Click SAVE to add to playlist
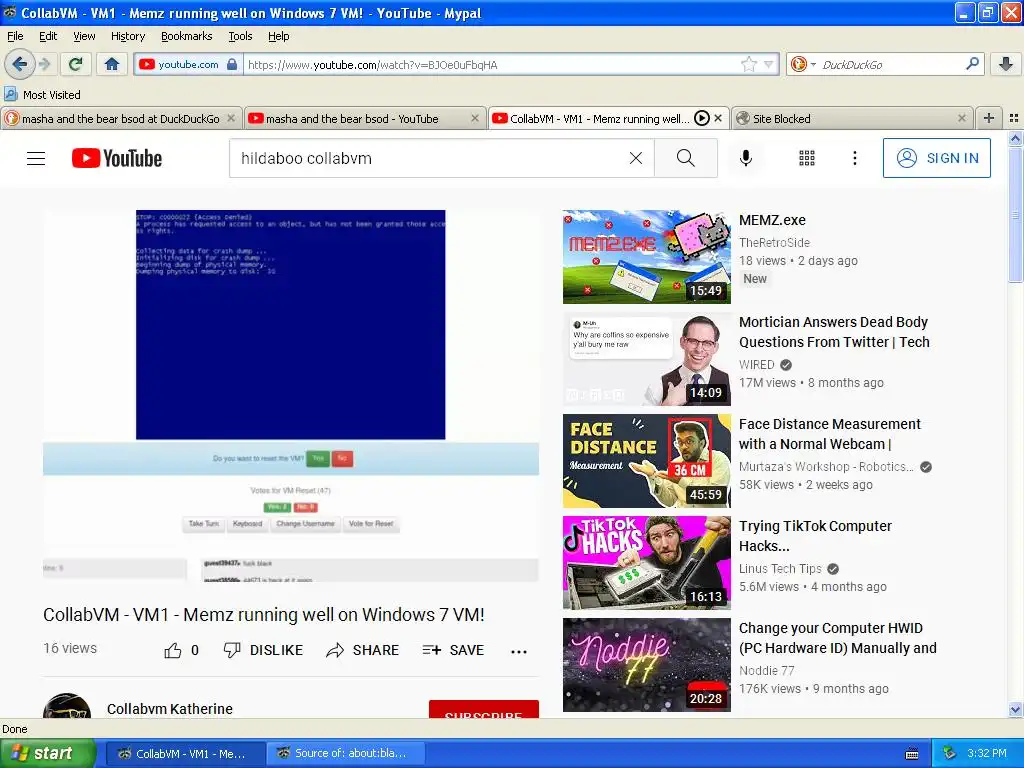 pos(453,650)
